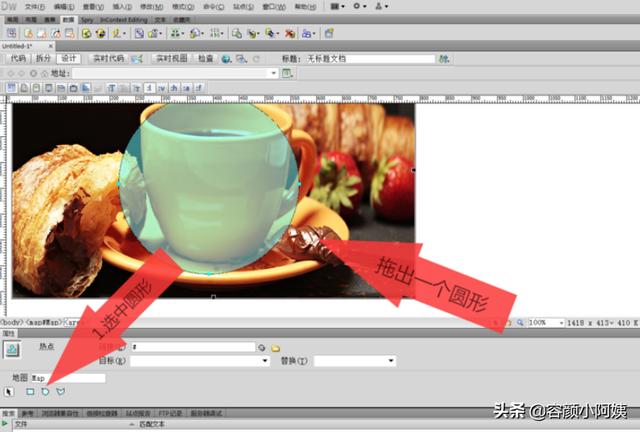Click the icon right of address dropdown
The image size is (640, 432).
288,73
